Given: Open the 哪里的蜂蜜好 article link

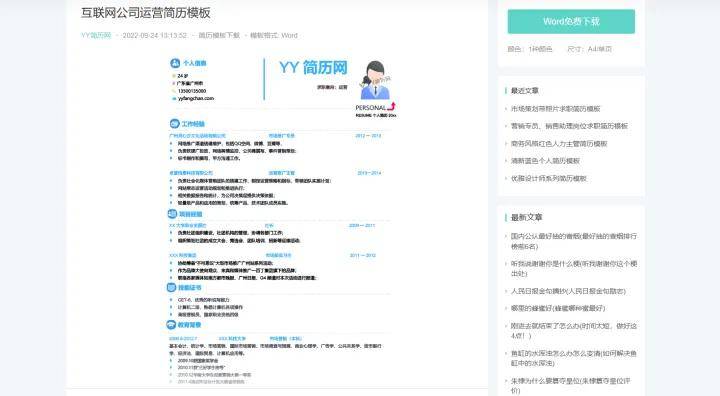Looking at the screenshot, I should tap(558, 308).
